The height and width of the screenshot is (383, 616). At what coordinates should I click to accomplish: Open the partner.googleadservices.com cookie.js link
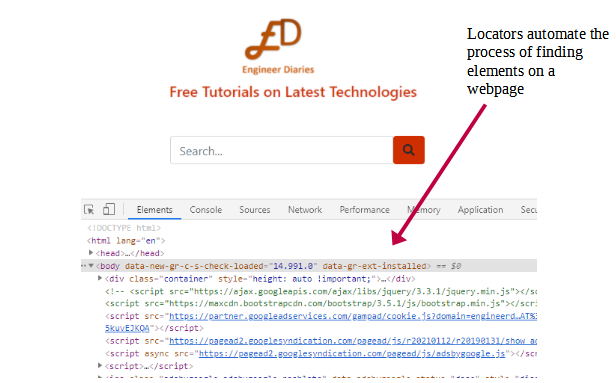tap(353, 316)
